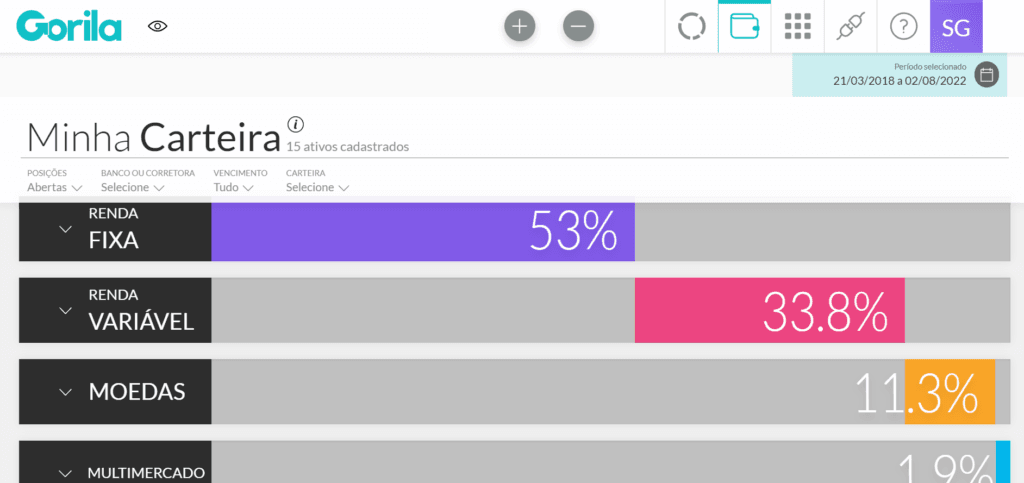Open the Carteira Selecione dropdown
Screen dimensions: 1024x483
pyautogui.click(x=317, y=181)
